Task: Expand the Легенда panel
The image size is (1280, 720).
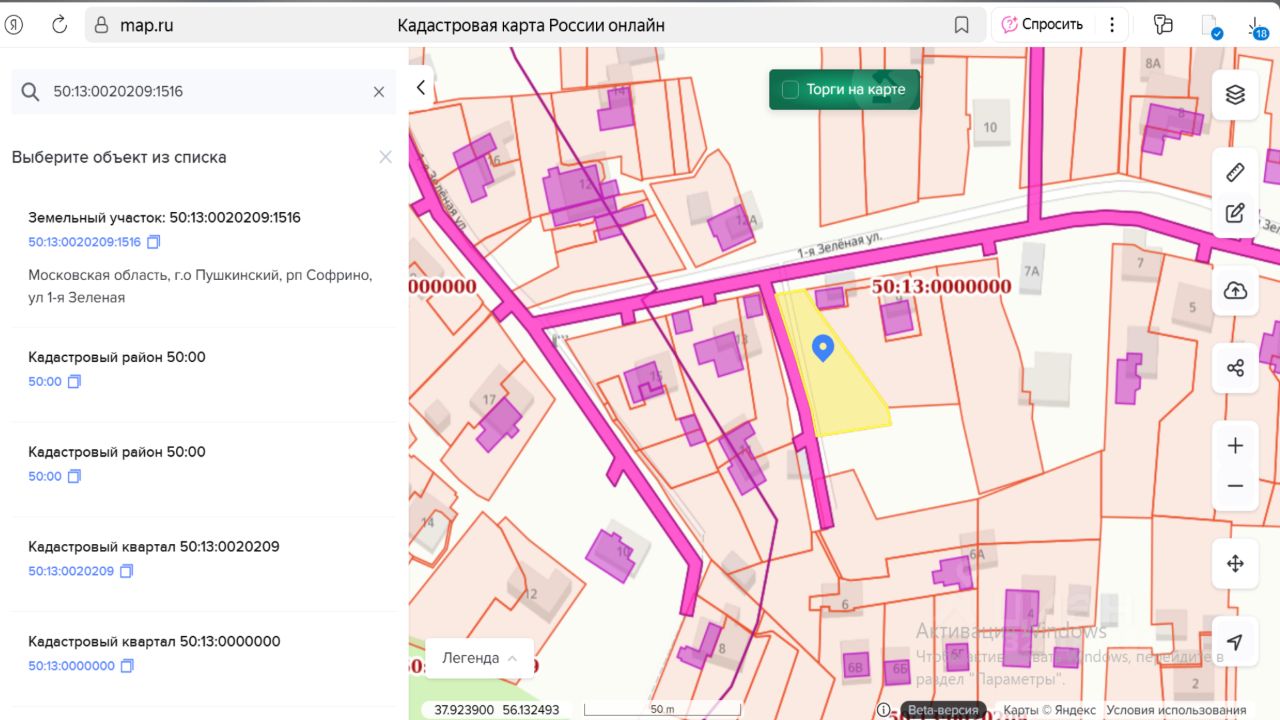Action: pyautogui.click(x=479, y=658)
